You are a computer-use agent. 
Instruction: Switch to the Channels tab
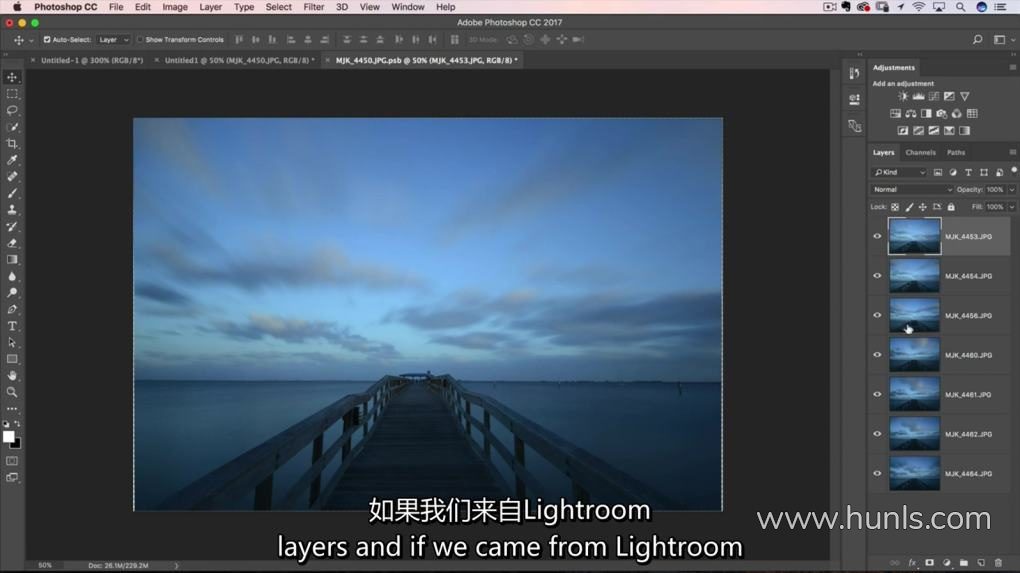coord(920,152)
